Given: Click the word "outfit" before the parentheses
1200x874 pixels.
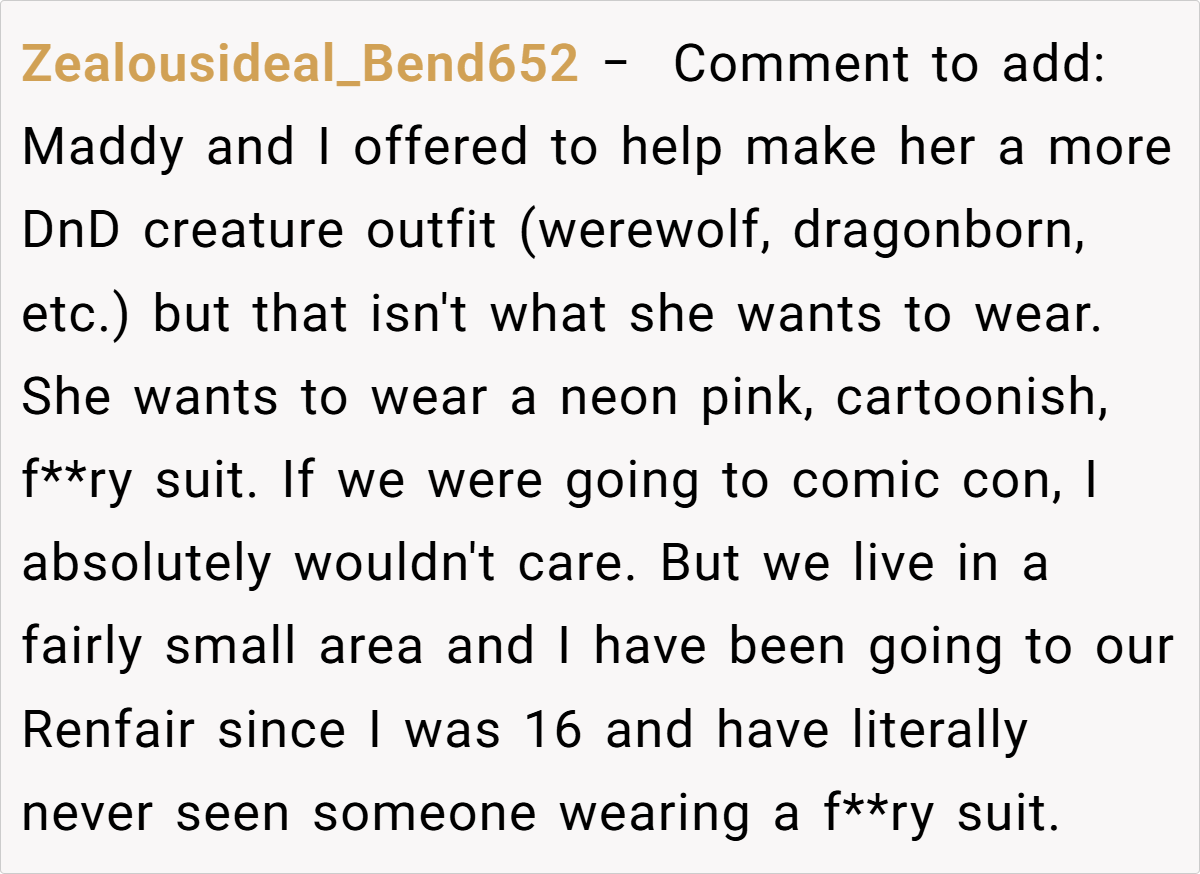Looking at the screenshot, I should 430,231.
